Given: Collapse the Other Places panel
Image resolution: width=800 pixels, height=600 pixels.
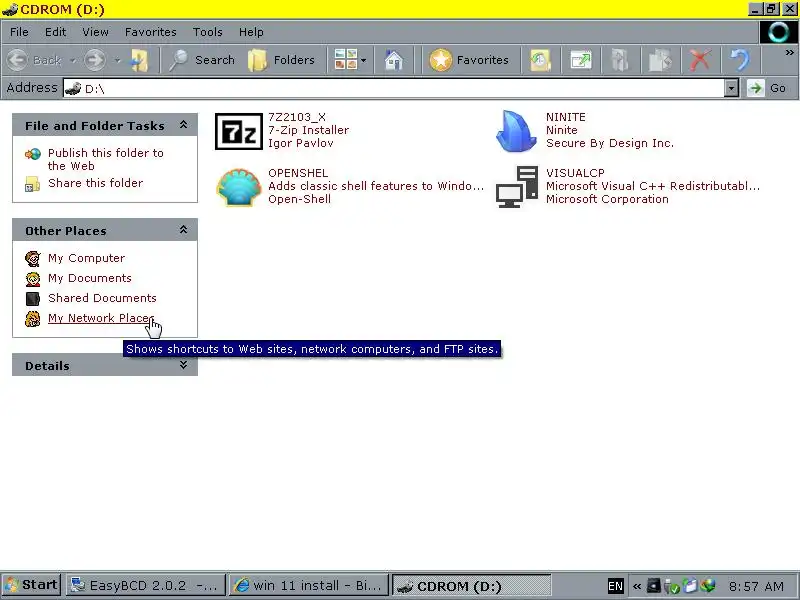Looking at the screenshot, I should [x=183, y=230].
